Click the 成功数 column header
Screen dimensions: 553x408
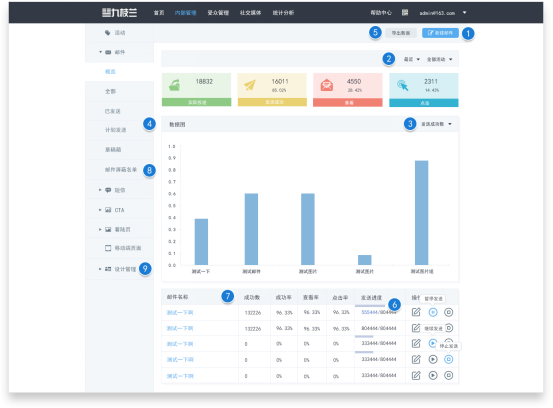point(252,297)
